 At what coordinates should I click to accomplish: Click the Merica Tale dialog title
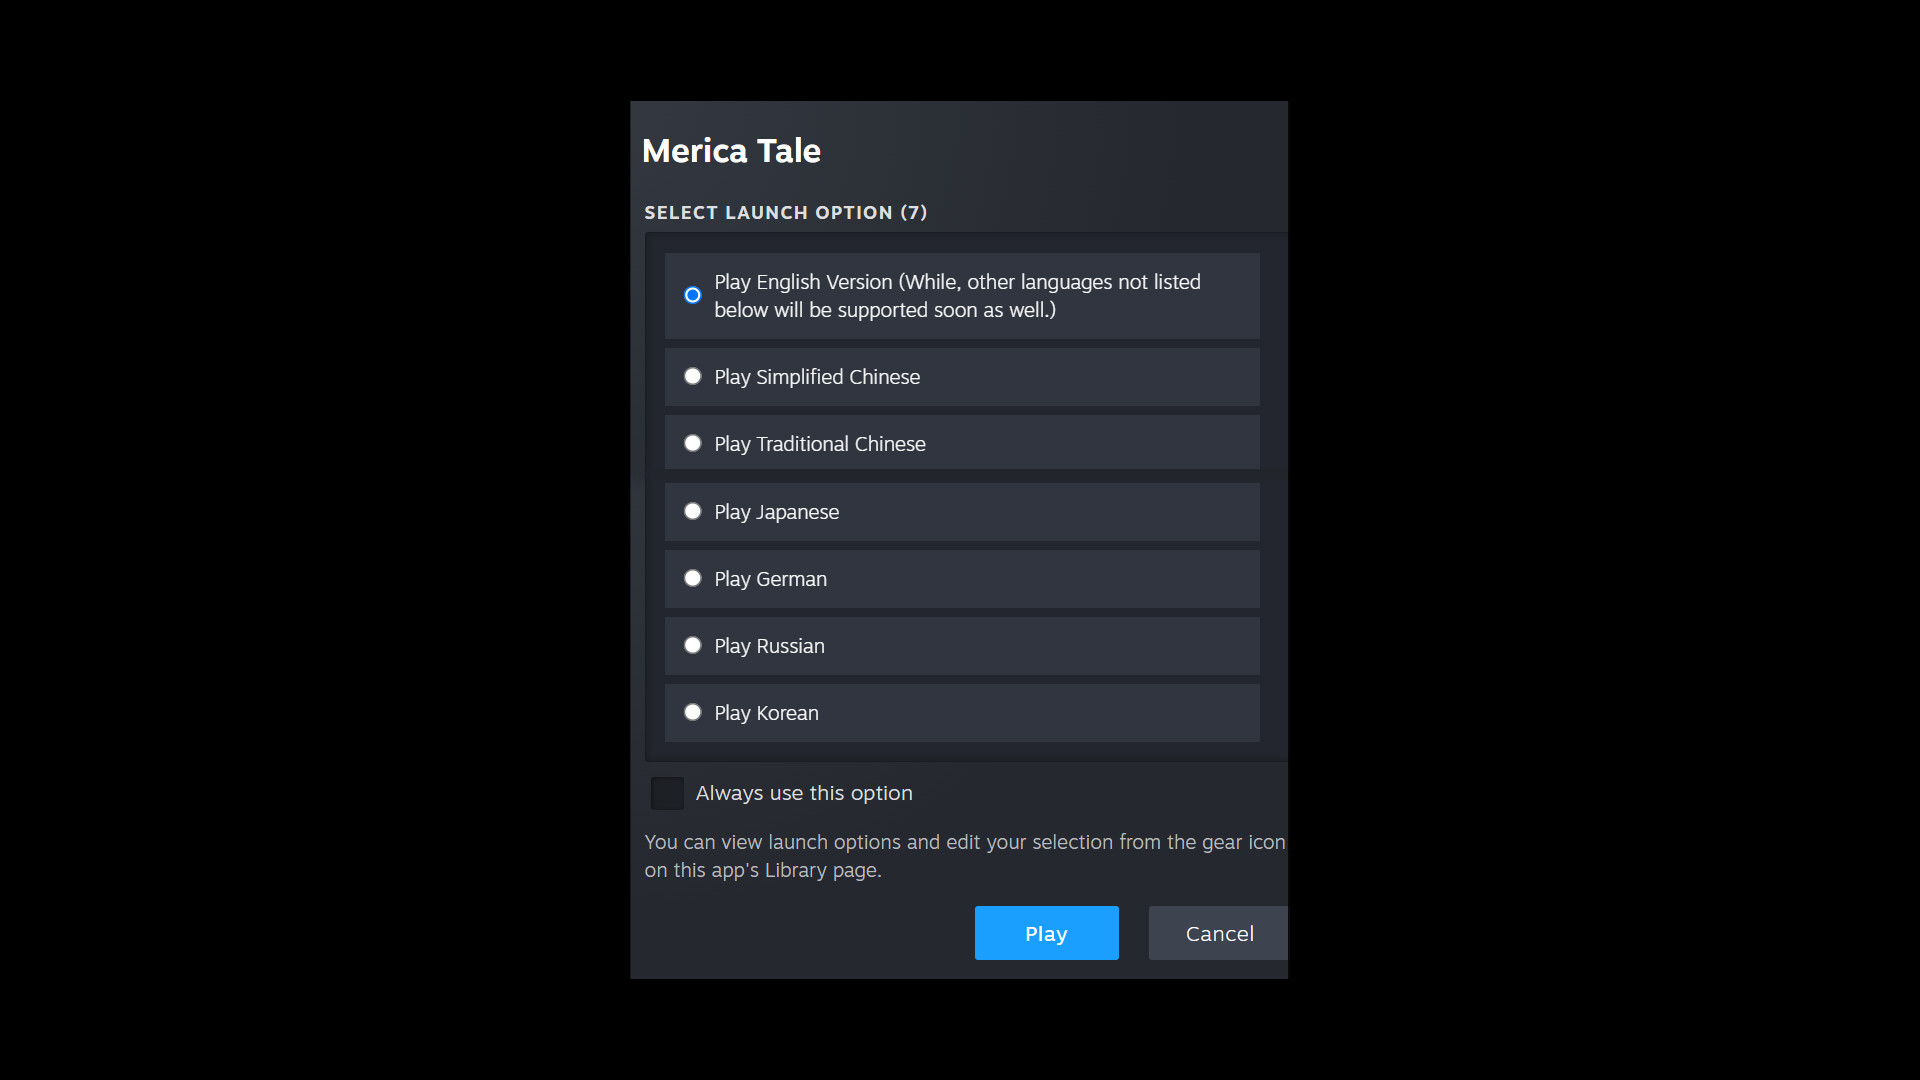click(731, 150)
